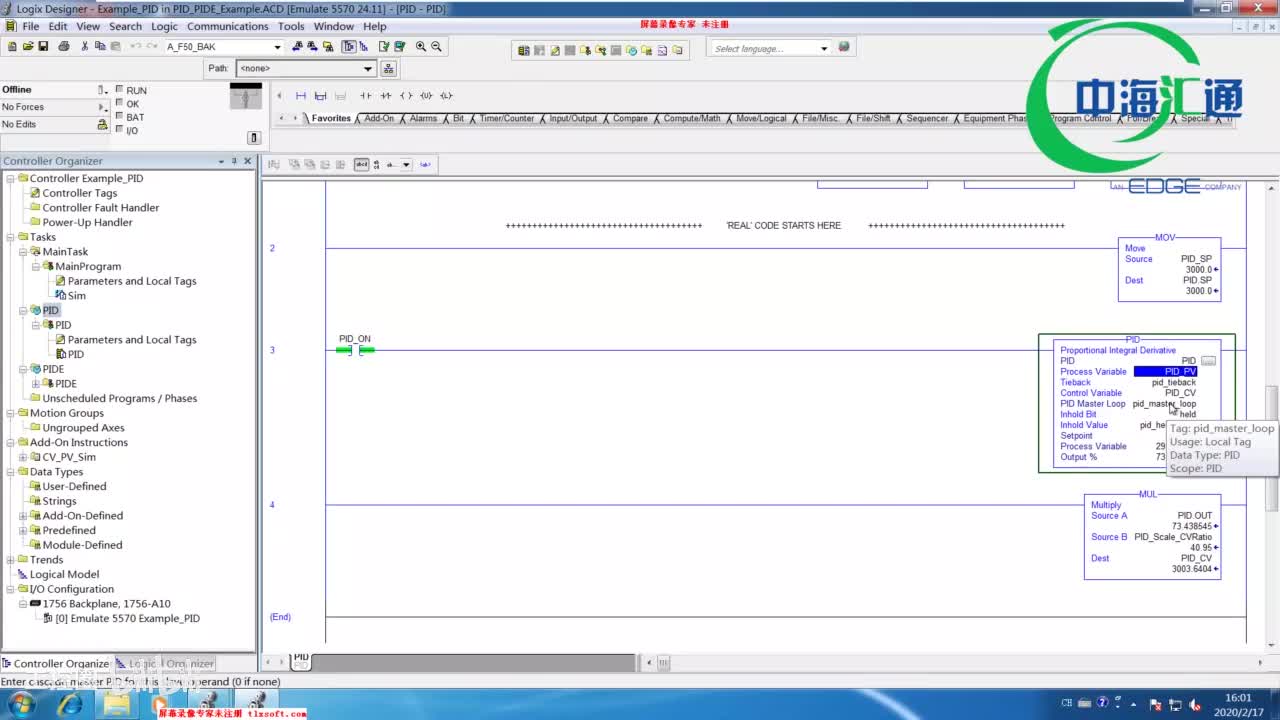This screenshot has height=720, width=1280.
Task: Expand the PIDE program node
Action: coord(36,384)
